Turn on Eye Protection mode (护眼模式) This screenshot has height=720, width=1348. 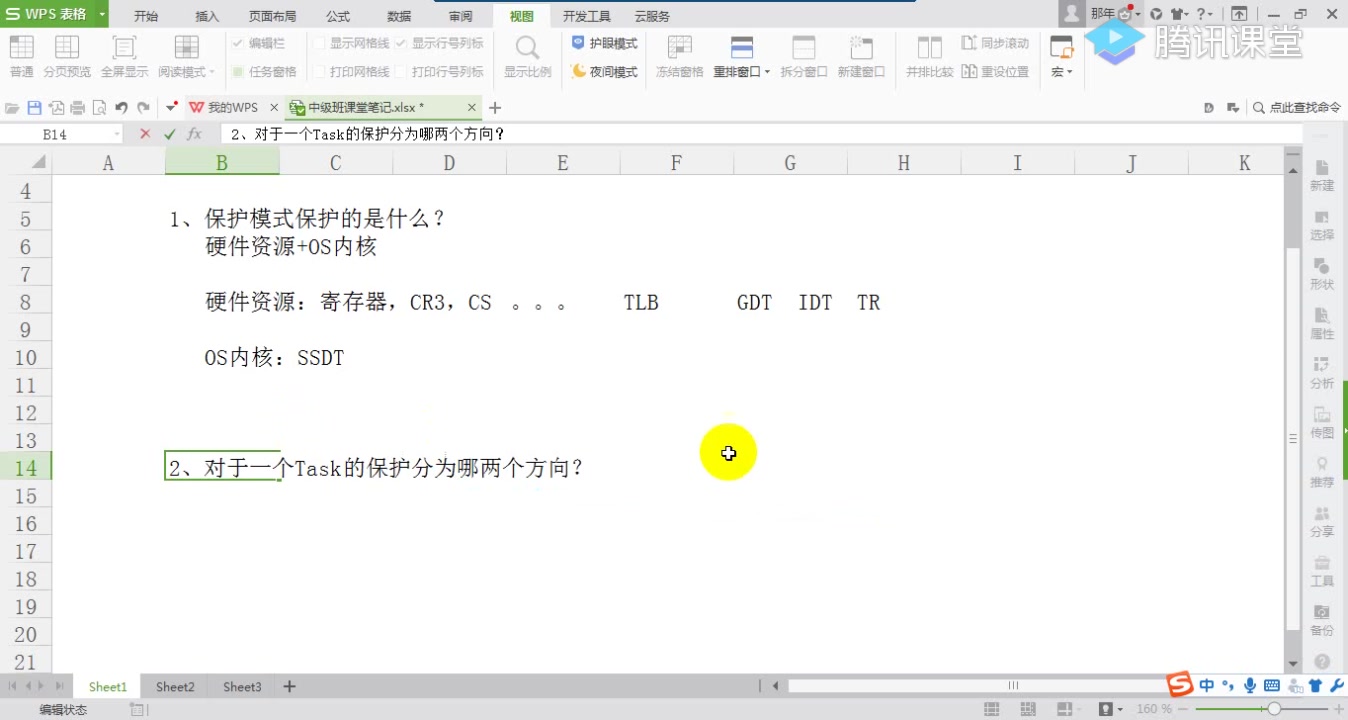[x=605, y=44]
